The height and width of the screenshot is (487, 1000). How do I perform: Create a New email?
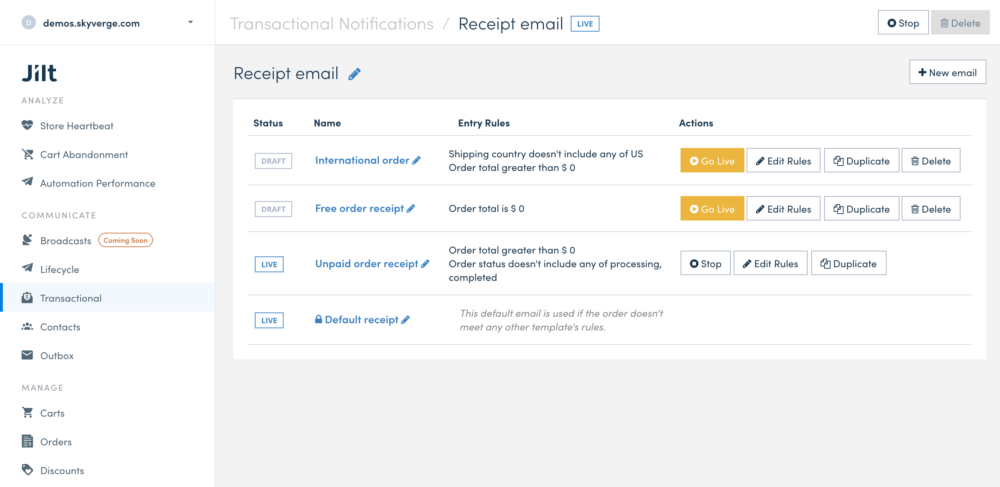coord(947,72)
